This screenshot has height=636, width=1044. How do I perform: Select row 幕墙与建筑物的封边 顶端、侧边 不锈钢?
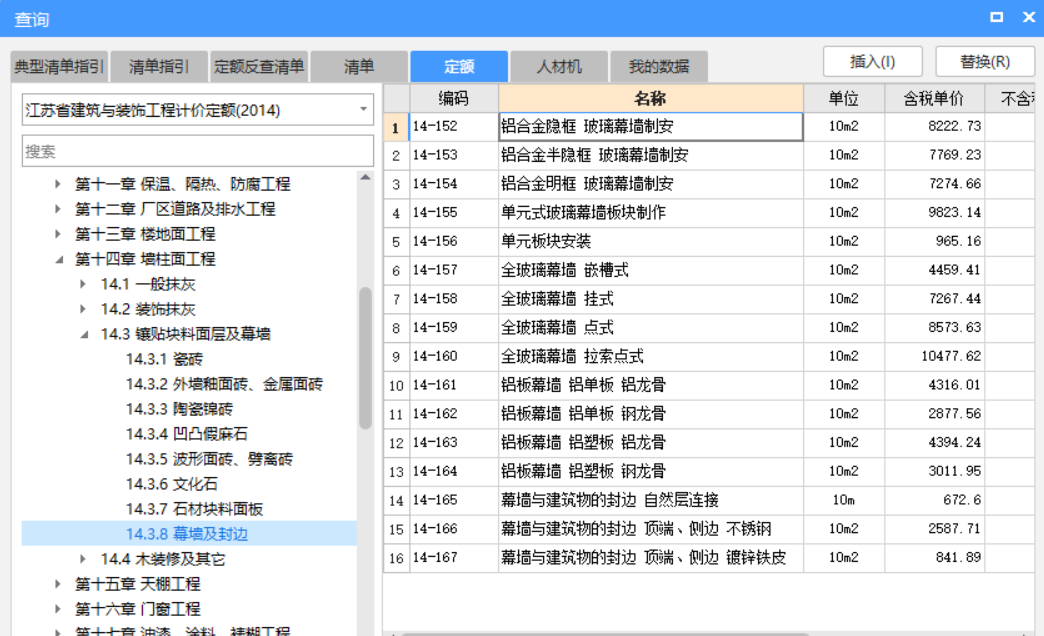click(x=651, y=529)
